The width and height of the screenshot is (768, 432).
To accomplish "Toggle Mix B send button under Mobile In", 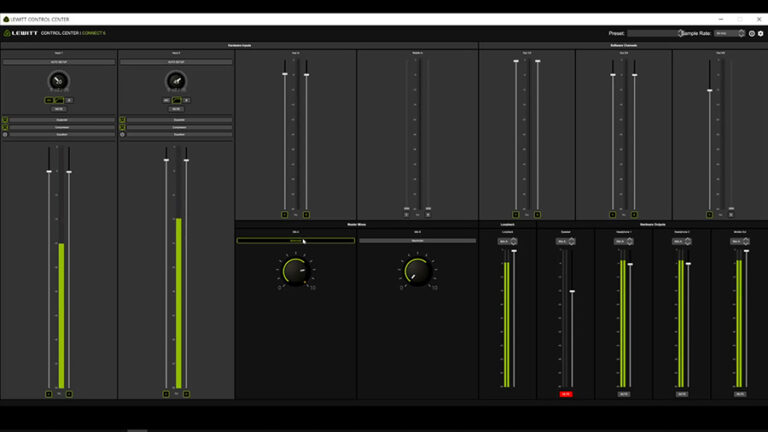I will click(428, 215).
